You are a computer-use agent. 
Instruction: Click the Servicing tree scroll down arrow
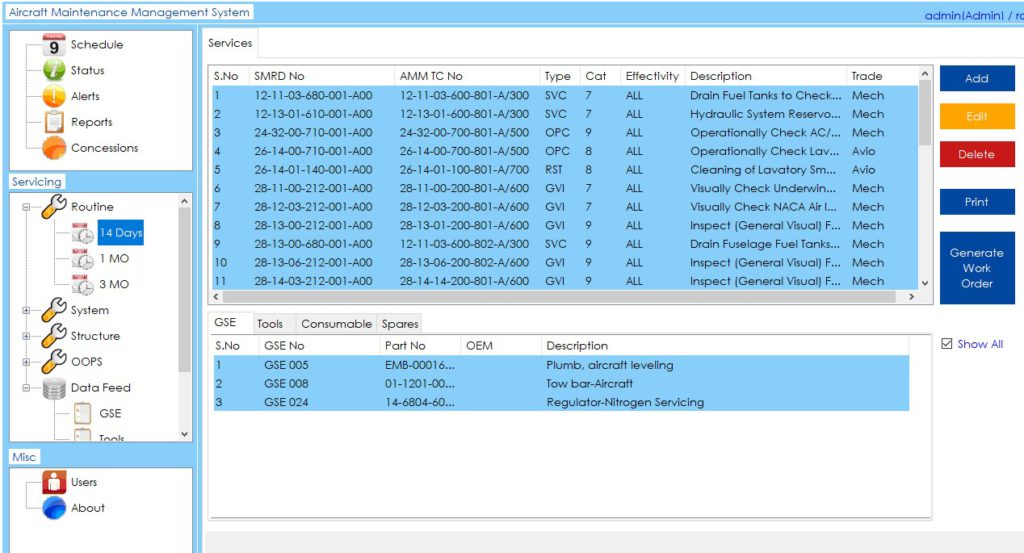[184, 434]
